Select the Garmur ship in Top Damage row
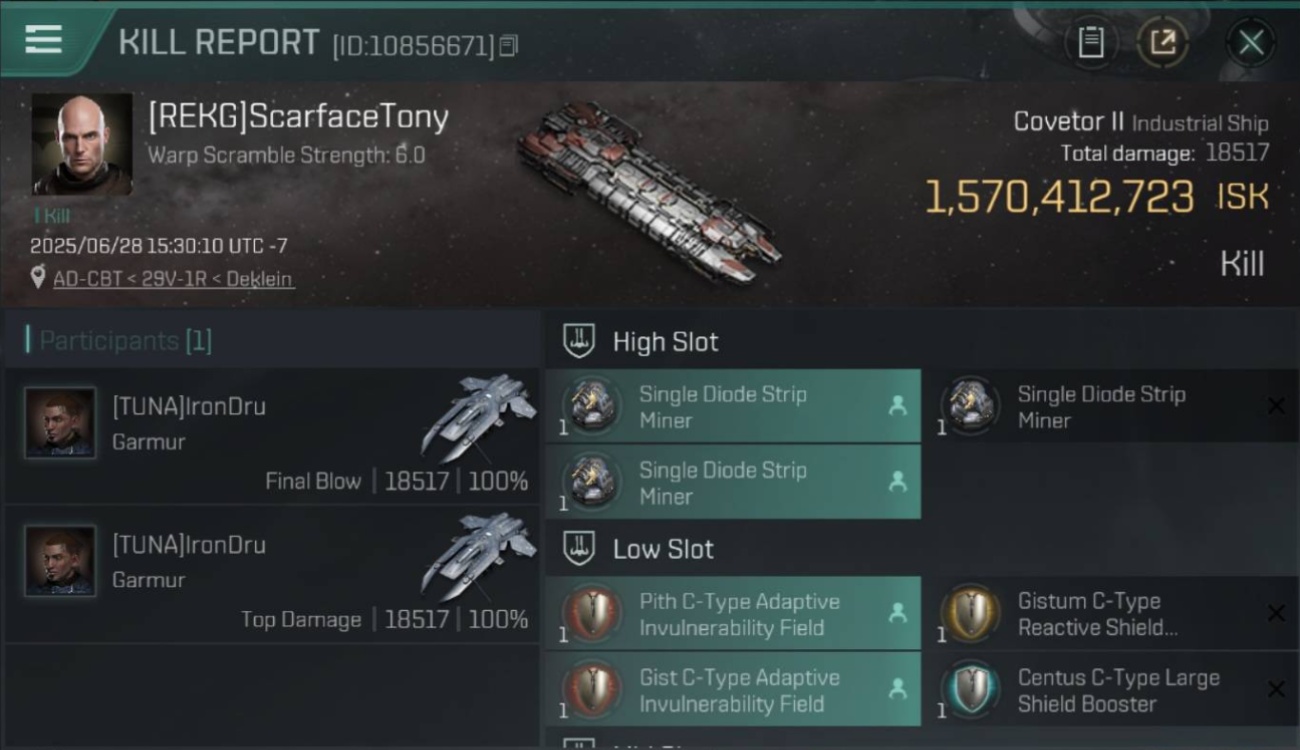Viewport: 1300px width, 750px height. click(x=478, y=556)
